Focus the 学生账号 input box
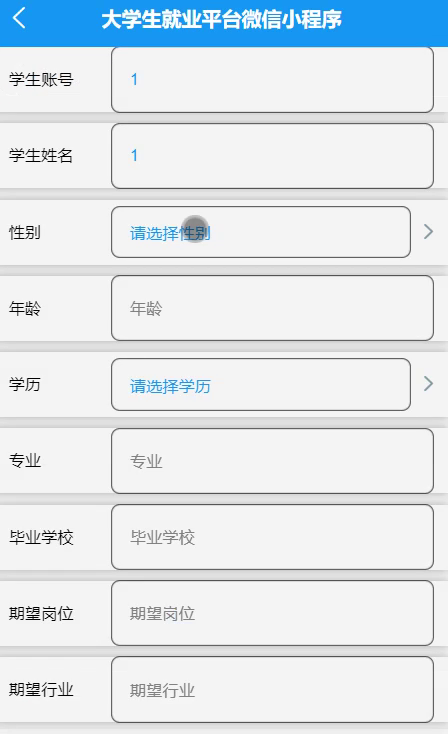The height and width of the screenshot is (734, 448). (x=272, y=80)
